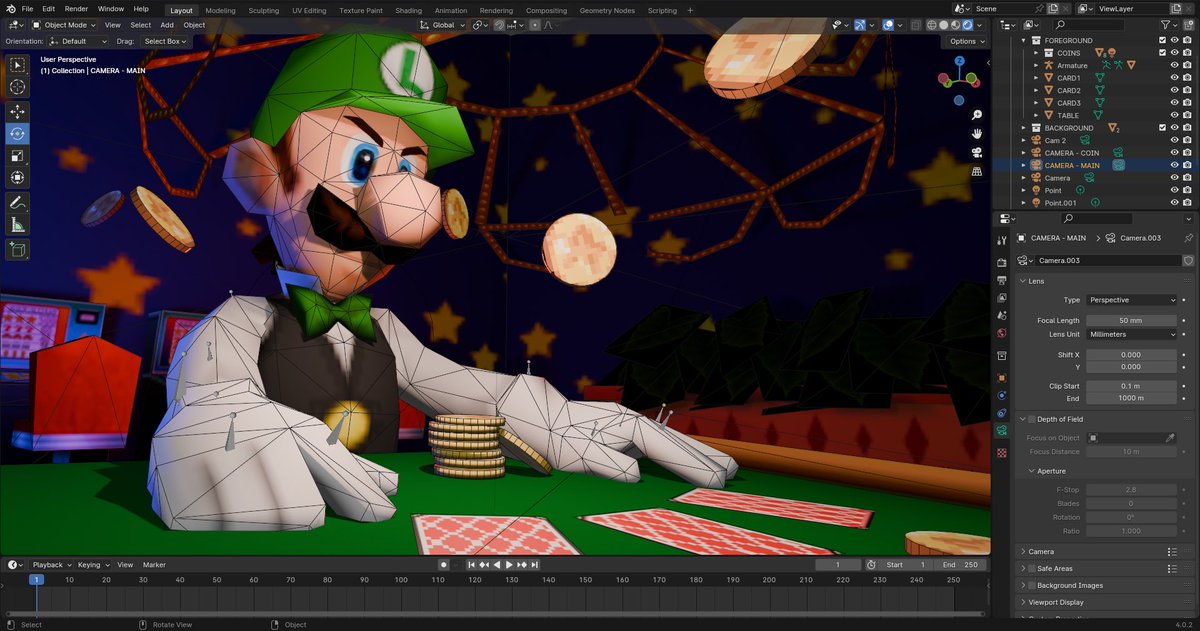1200x631 pixels.
Task: Select the Move tool
Action: 18,112
